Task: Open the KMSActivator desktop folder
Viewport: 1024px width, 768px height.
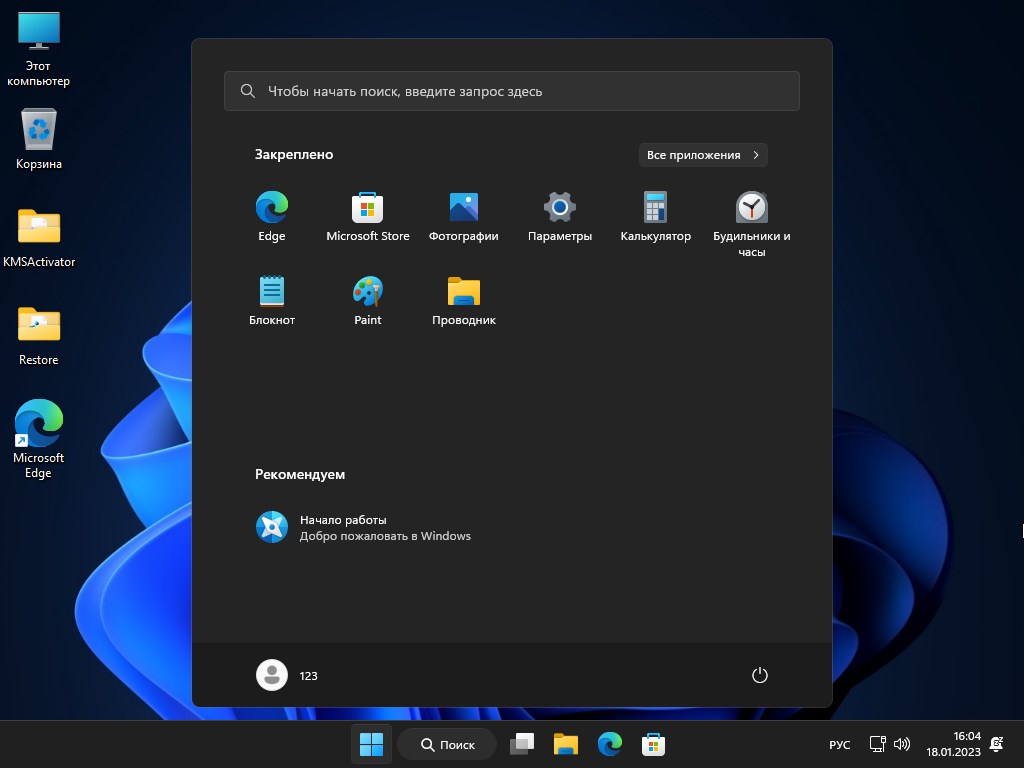Action: click(x=38, y=232)
